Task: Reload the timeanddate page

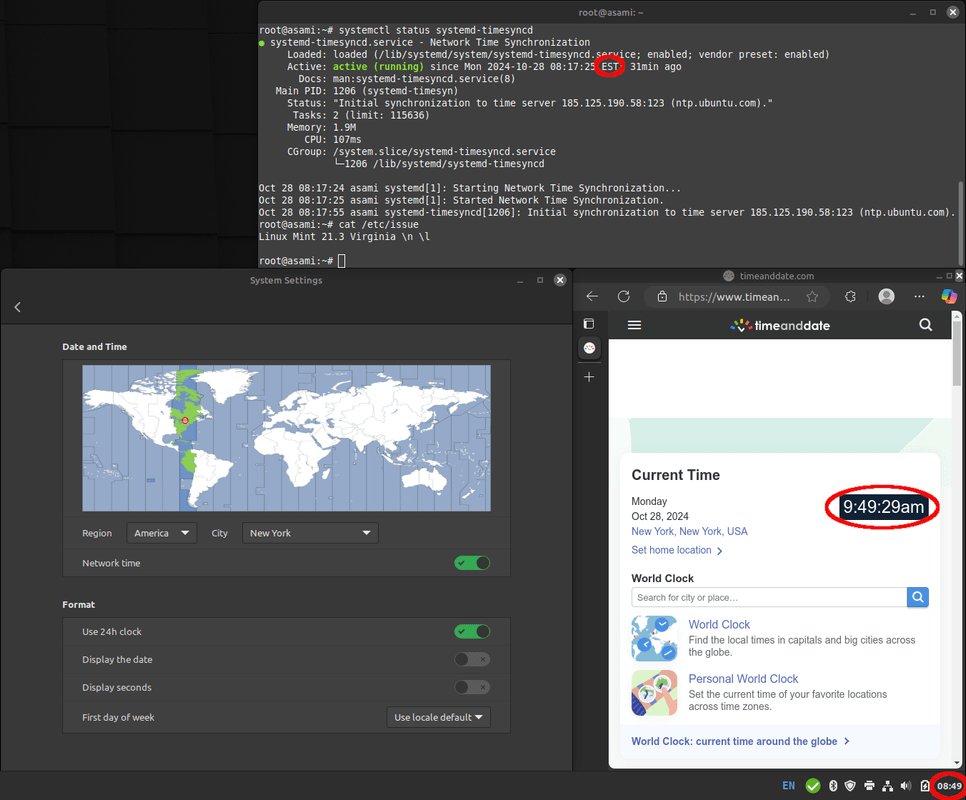Action: pyautogui.click(x=623, y=296)
